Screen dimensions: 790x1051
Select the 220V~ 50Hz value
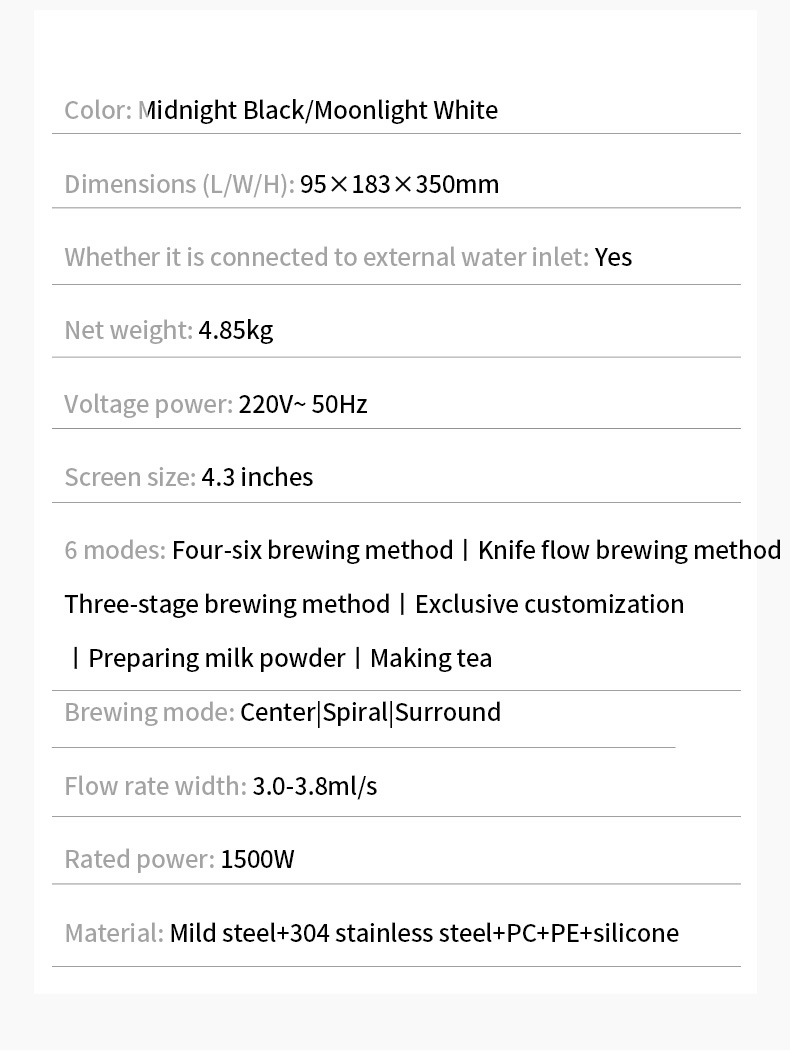(x=303, y=404)
